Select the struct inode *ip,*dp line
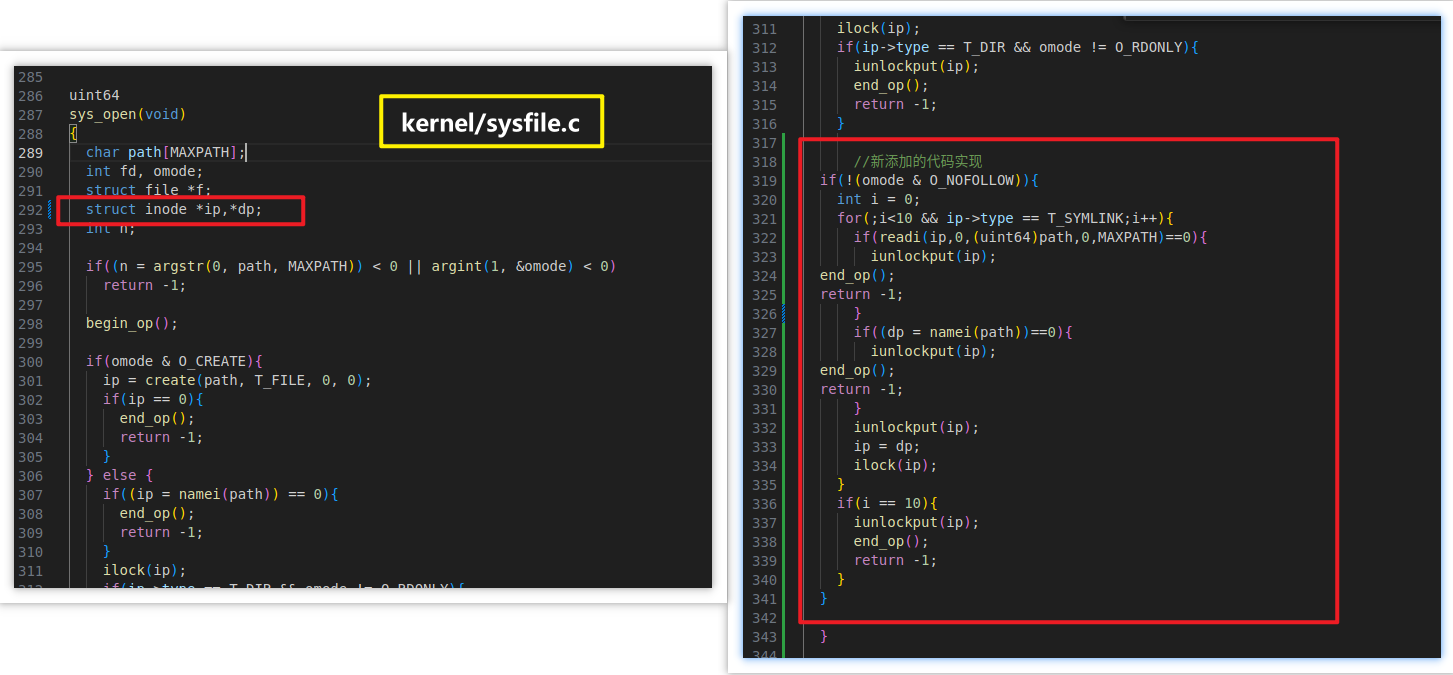Screen dimensions: 1453x675 (x=174, y=210)
